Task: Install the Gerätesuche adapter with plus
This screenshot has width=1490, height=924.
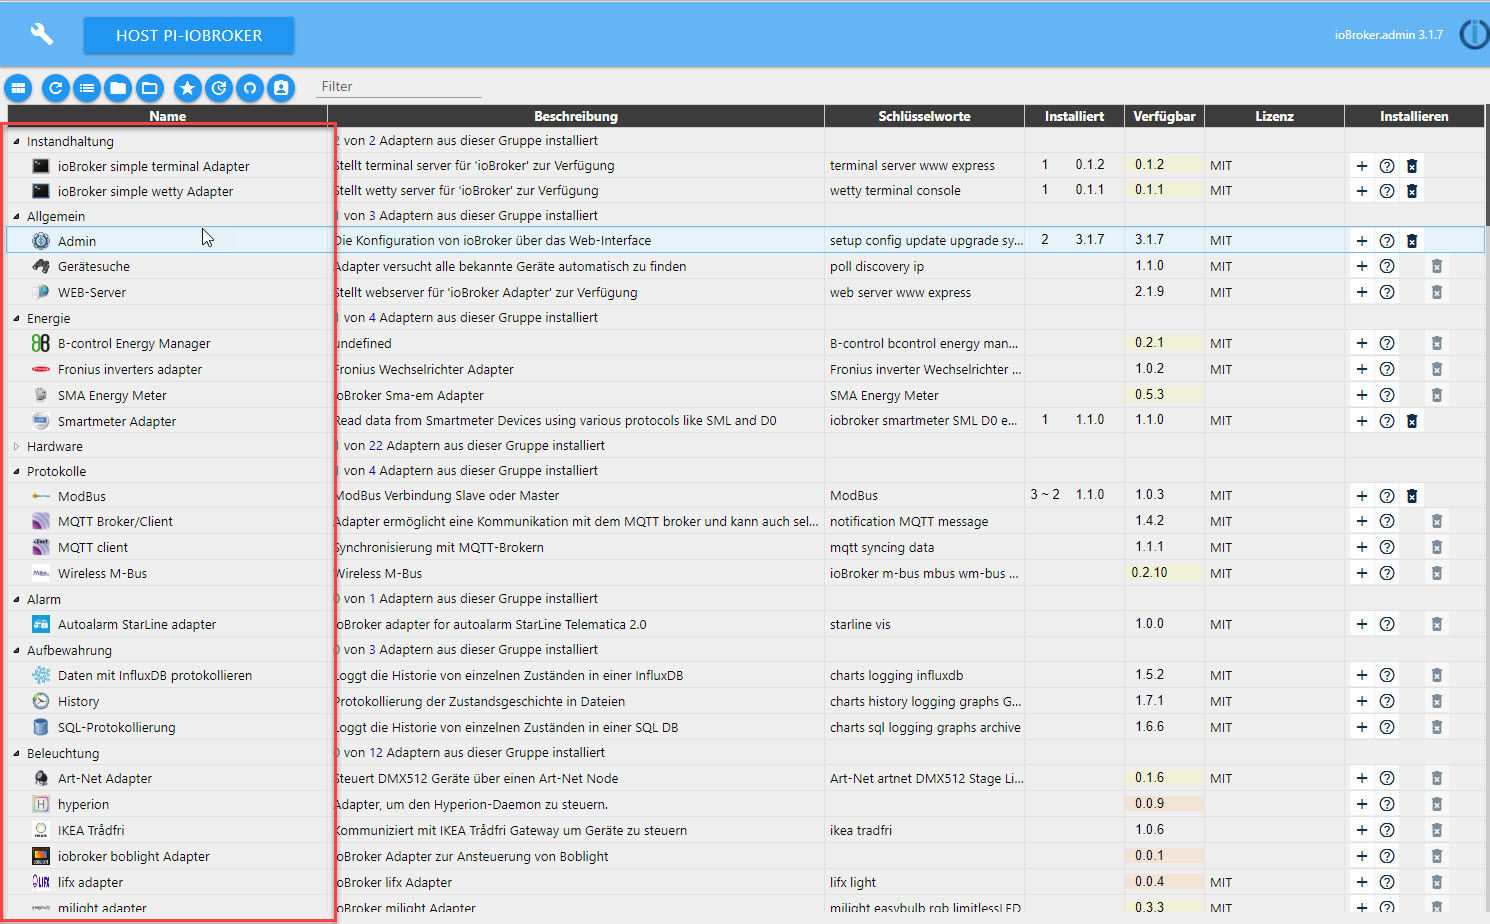Action: 1361,266
